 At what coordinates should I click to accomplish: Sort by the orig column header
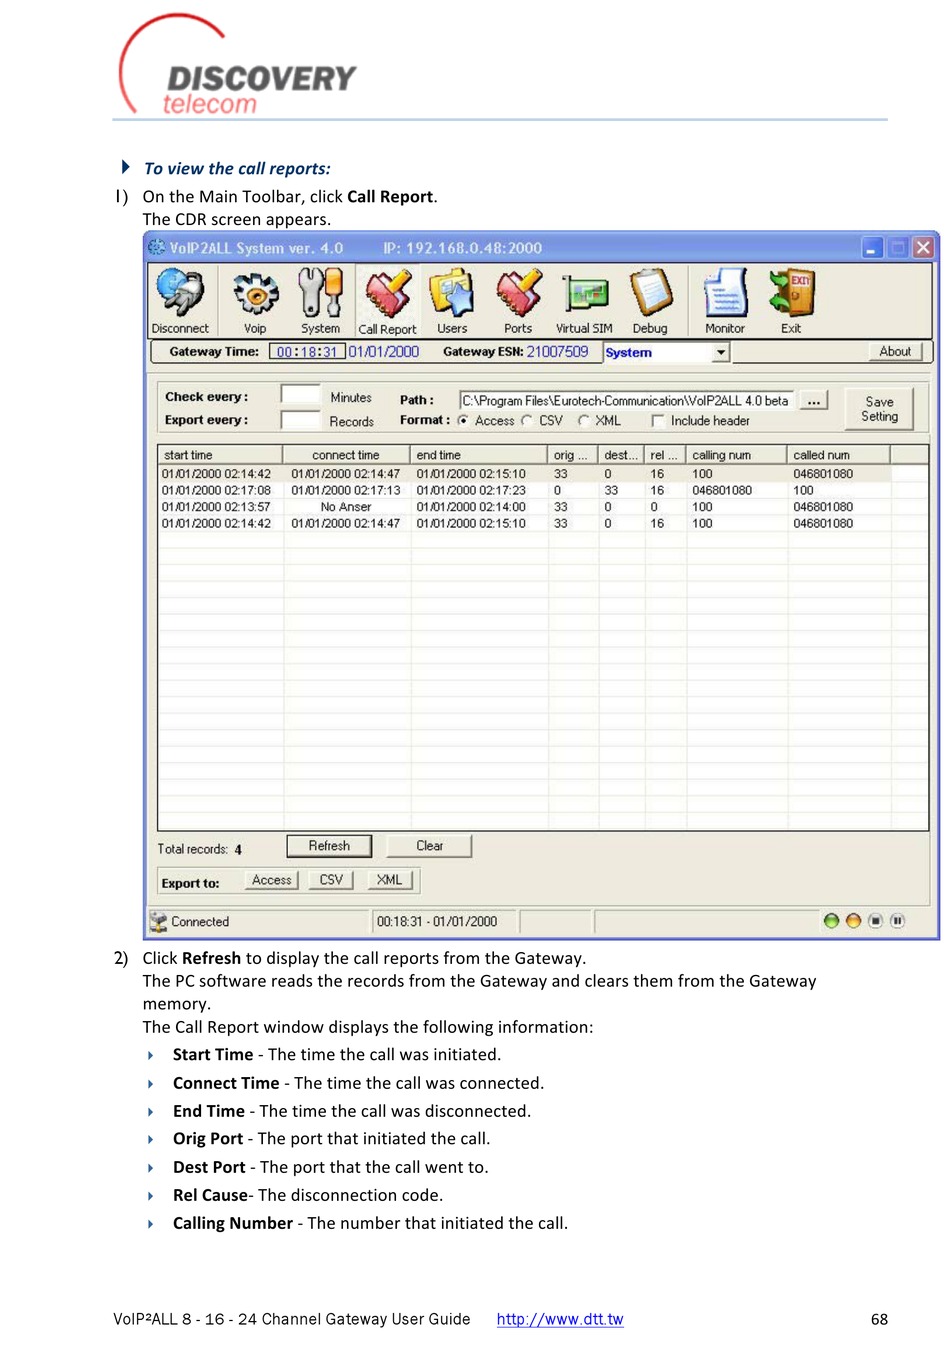pyautogui.click(x=573, y=455)
